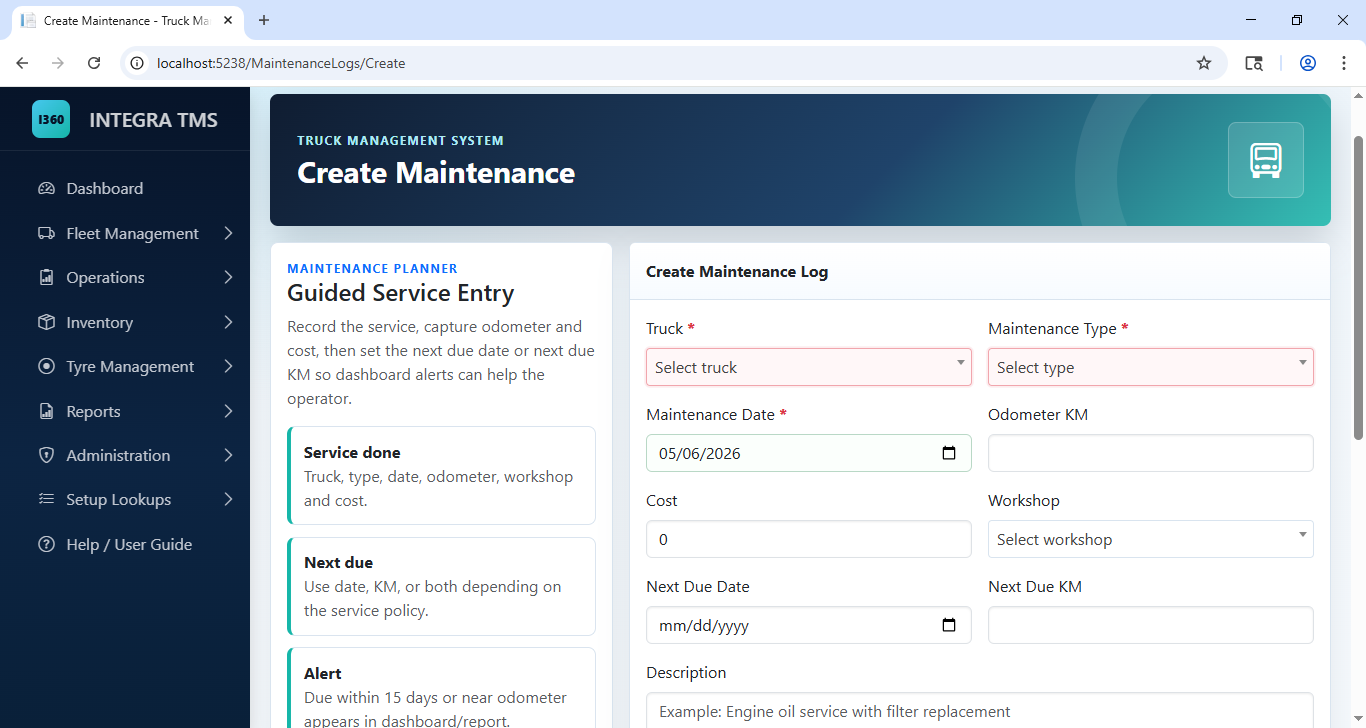
Task: Expand the Administration submenu chevron
Action: coord(228,455)
